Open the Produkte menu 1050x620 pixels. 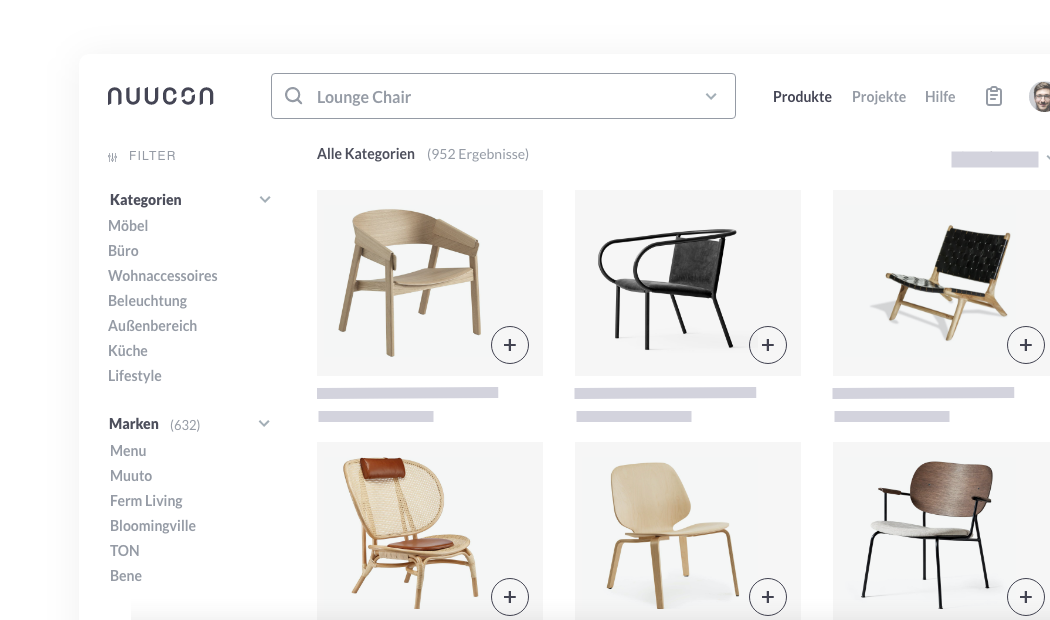click(802, 96)
